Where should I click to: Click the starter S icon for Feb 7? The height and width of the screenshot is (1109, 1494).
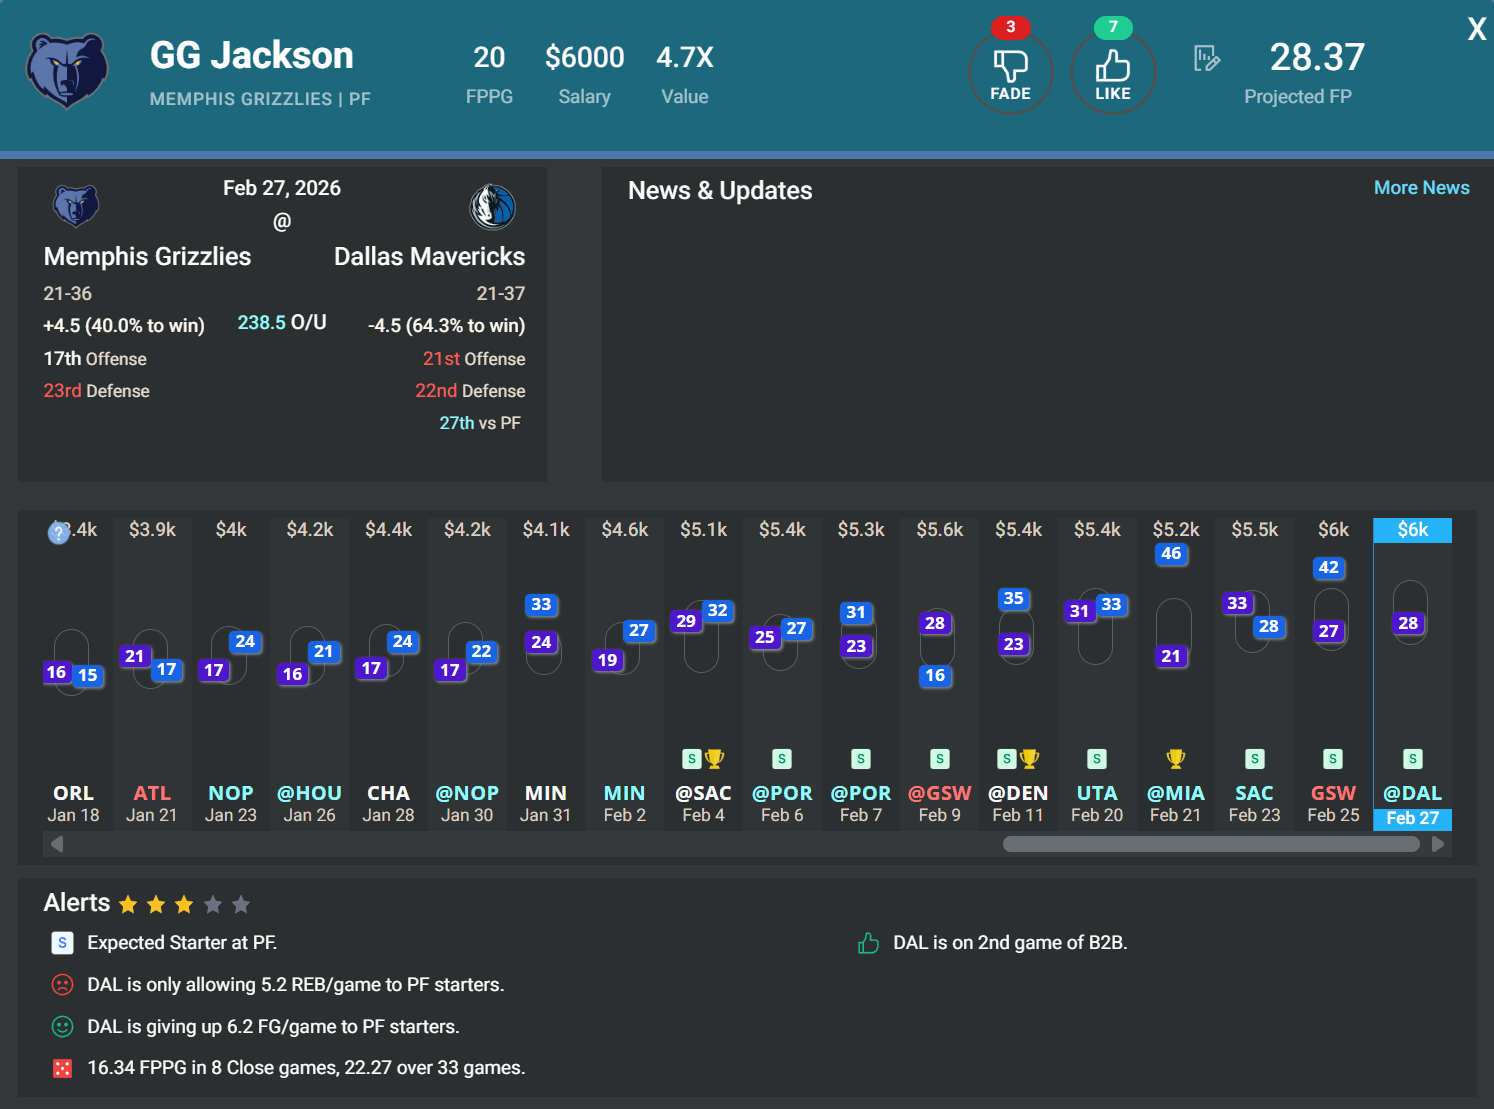coord(861,759)
